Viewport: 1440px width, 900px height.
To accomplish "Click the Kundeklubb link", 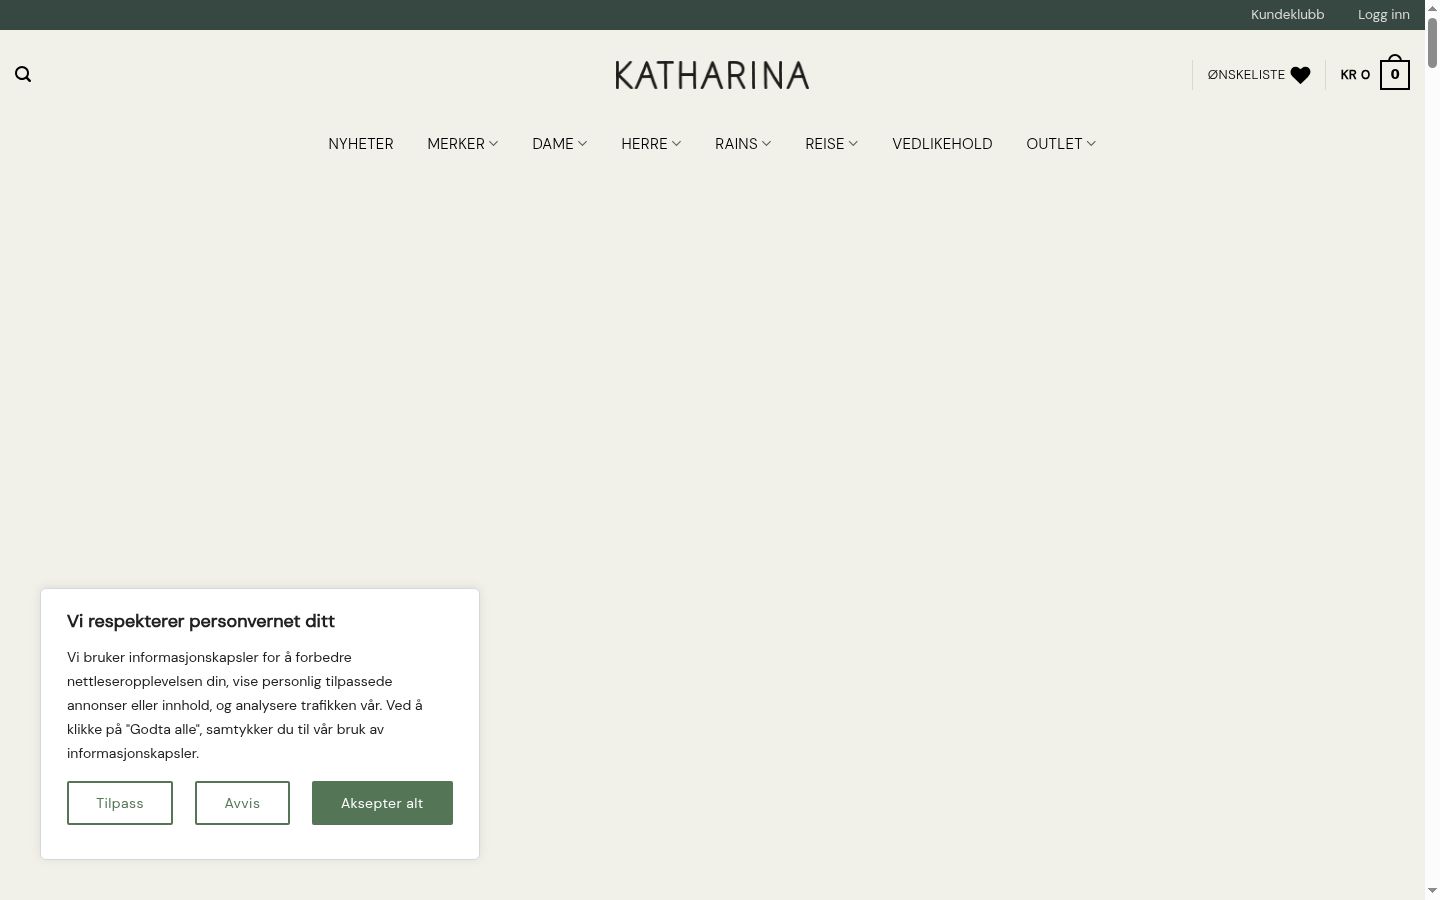I will click(x=1287, y=14).
